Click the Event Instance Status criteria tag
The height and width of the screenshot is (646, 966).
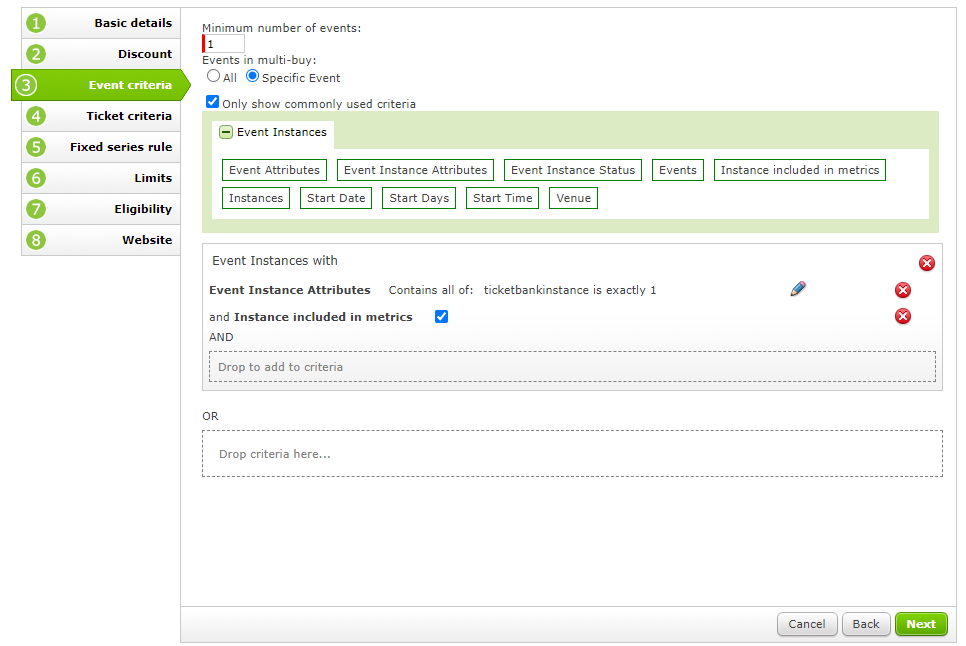(x=573, y=170)
